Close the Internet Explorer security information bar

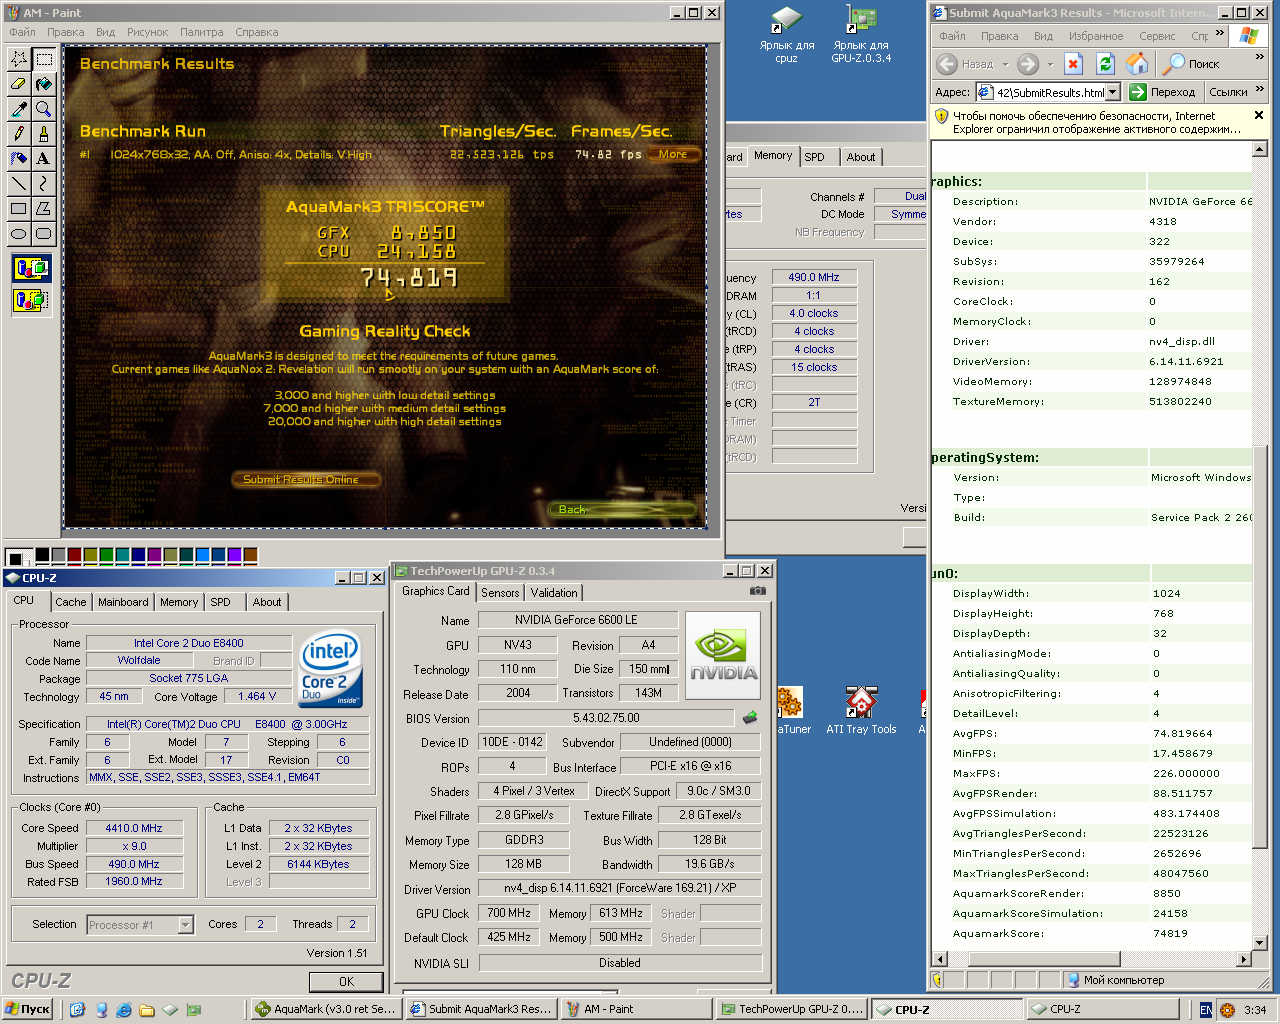tap(1259, 116)
